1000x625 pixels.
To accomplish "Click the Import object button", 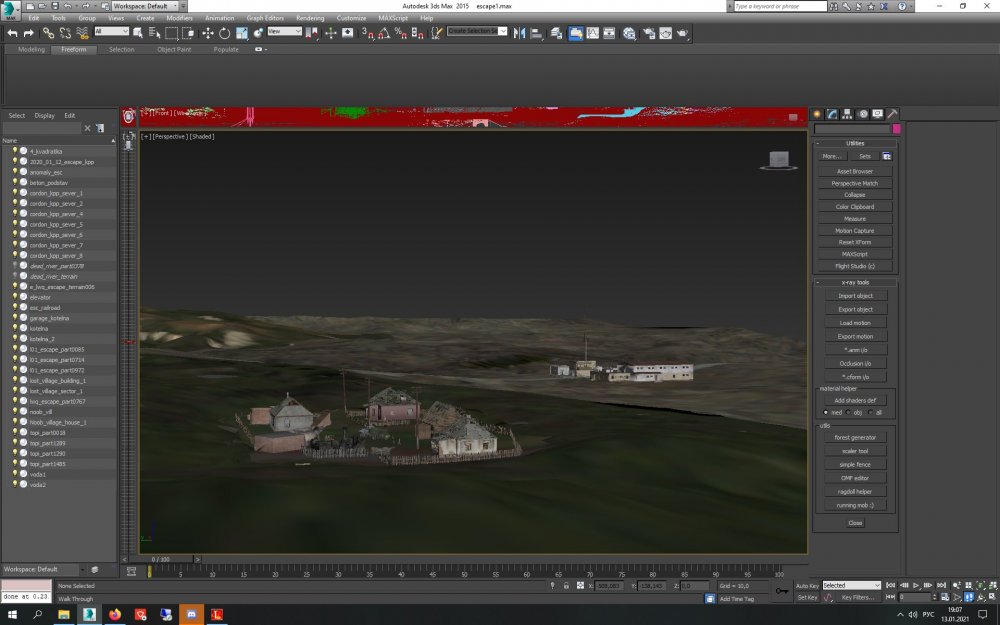I will [855, 296].
